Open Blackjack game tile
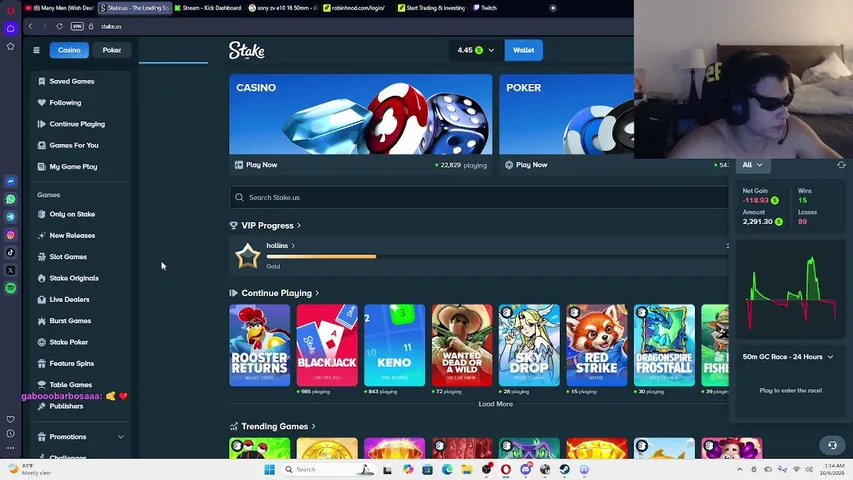Screen dimensions: 853x480 click(x=327, y=345)
